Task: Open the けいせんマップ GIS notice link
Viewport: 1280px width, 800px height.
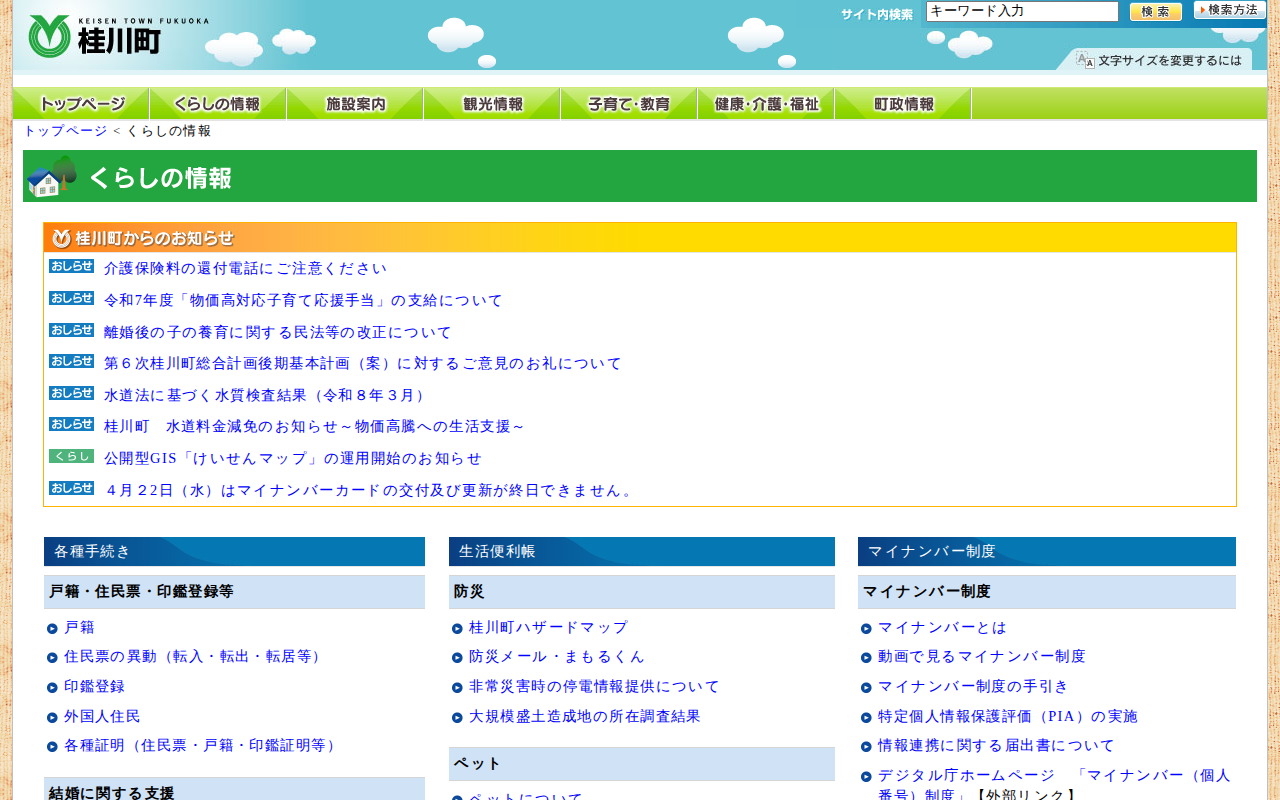Action: coord(293,459)
